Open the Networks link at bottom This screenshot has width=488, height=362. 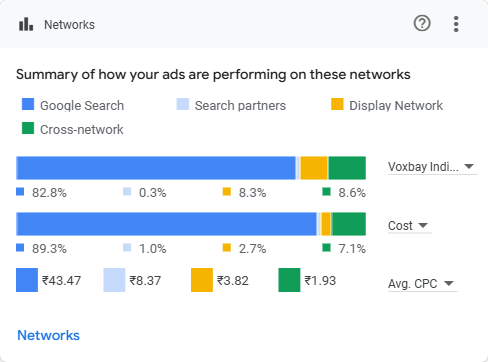pos(48,335)
